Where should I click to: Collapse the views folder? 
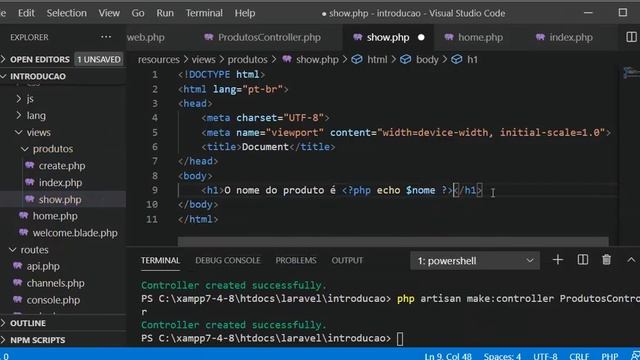[x=18, y=132]
